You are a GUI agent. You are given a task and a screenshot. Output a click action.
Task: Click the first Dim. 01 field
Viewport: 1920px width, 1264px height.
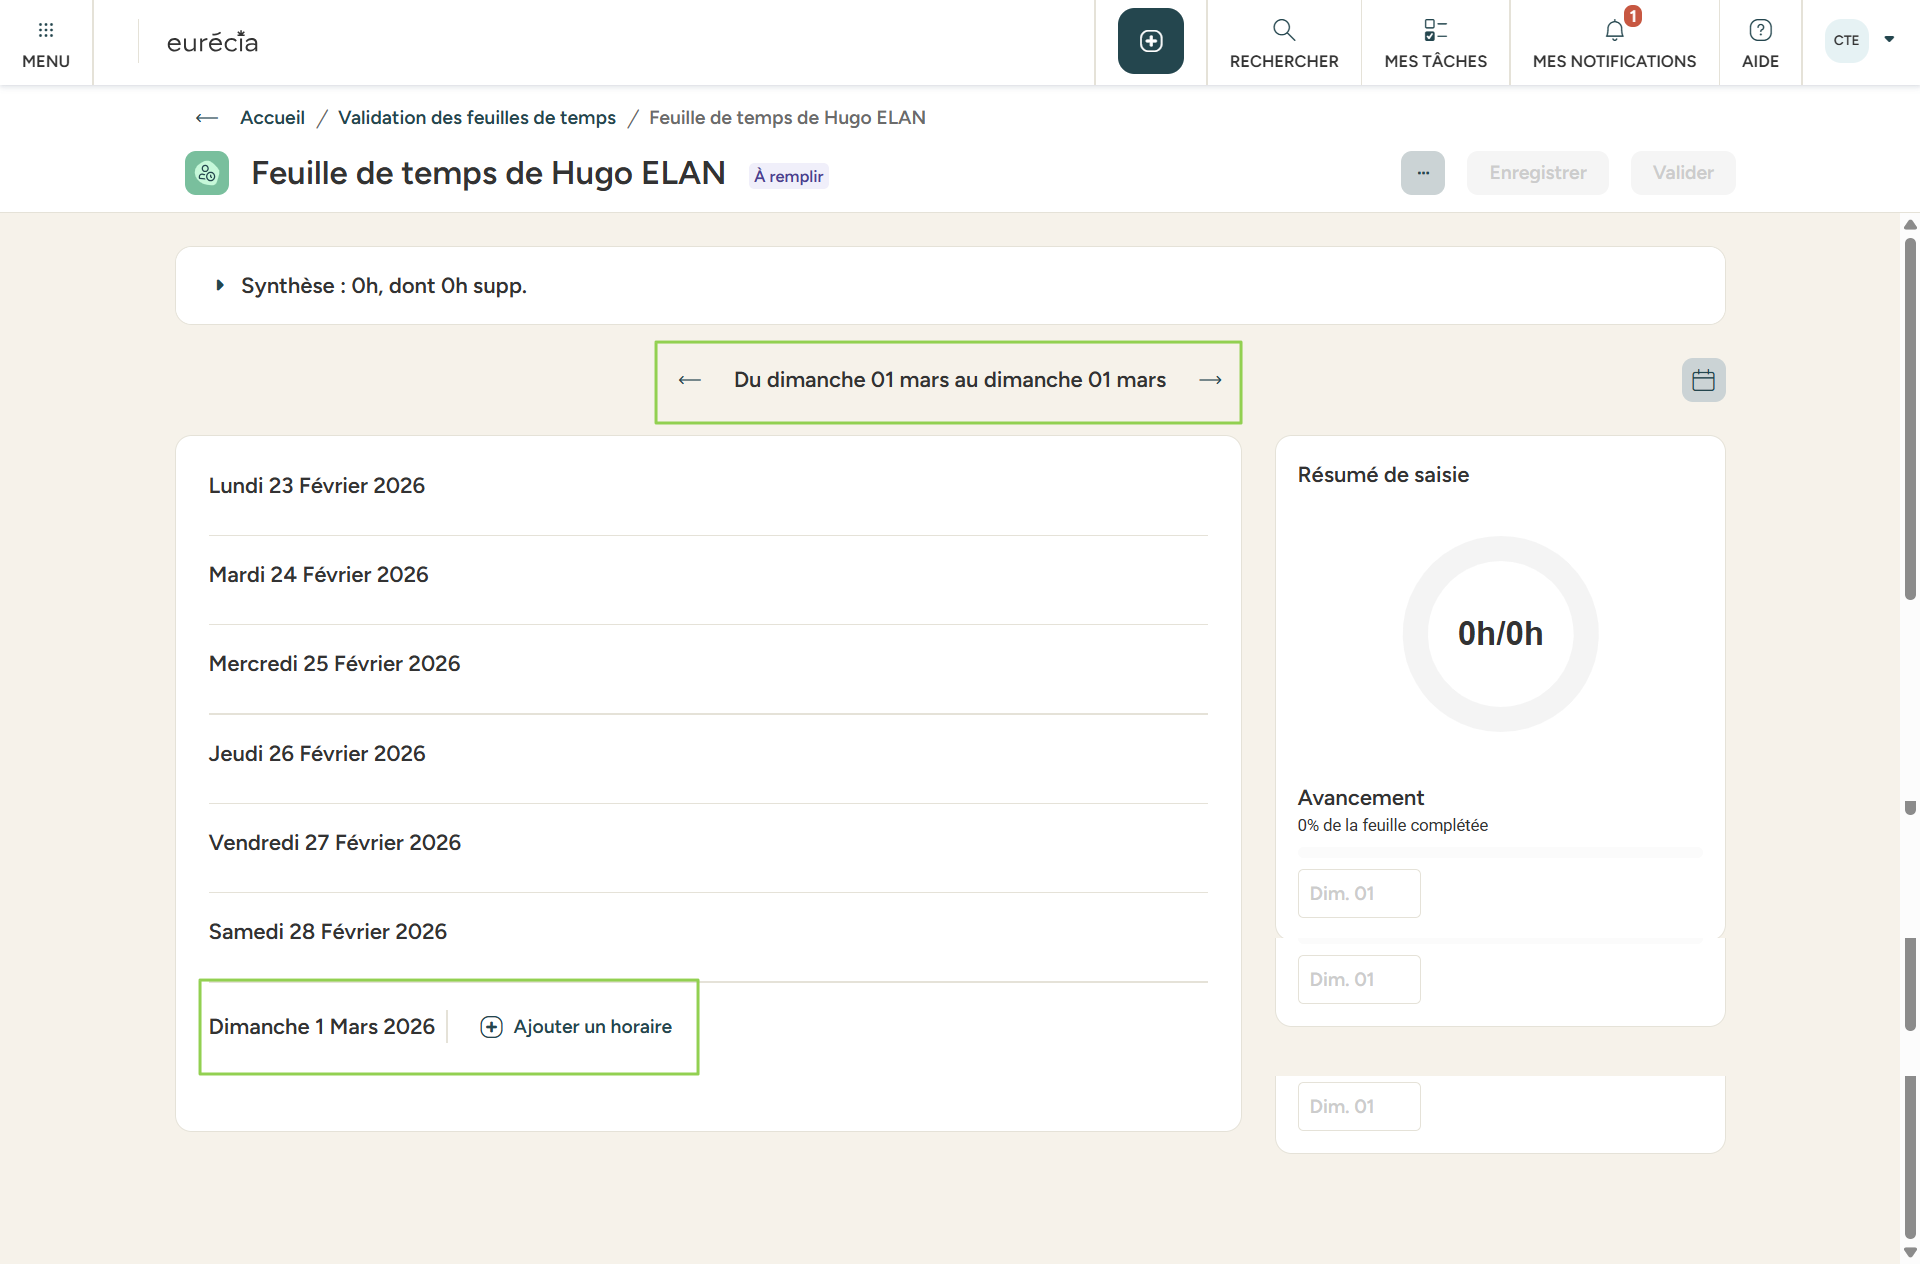[x=1358, y=893]
